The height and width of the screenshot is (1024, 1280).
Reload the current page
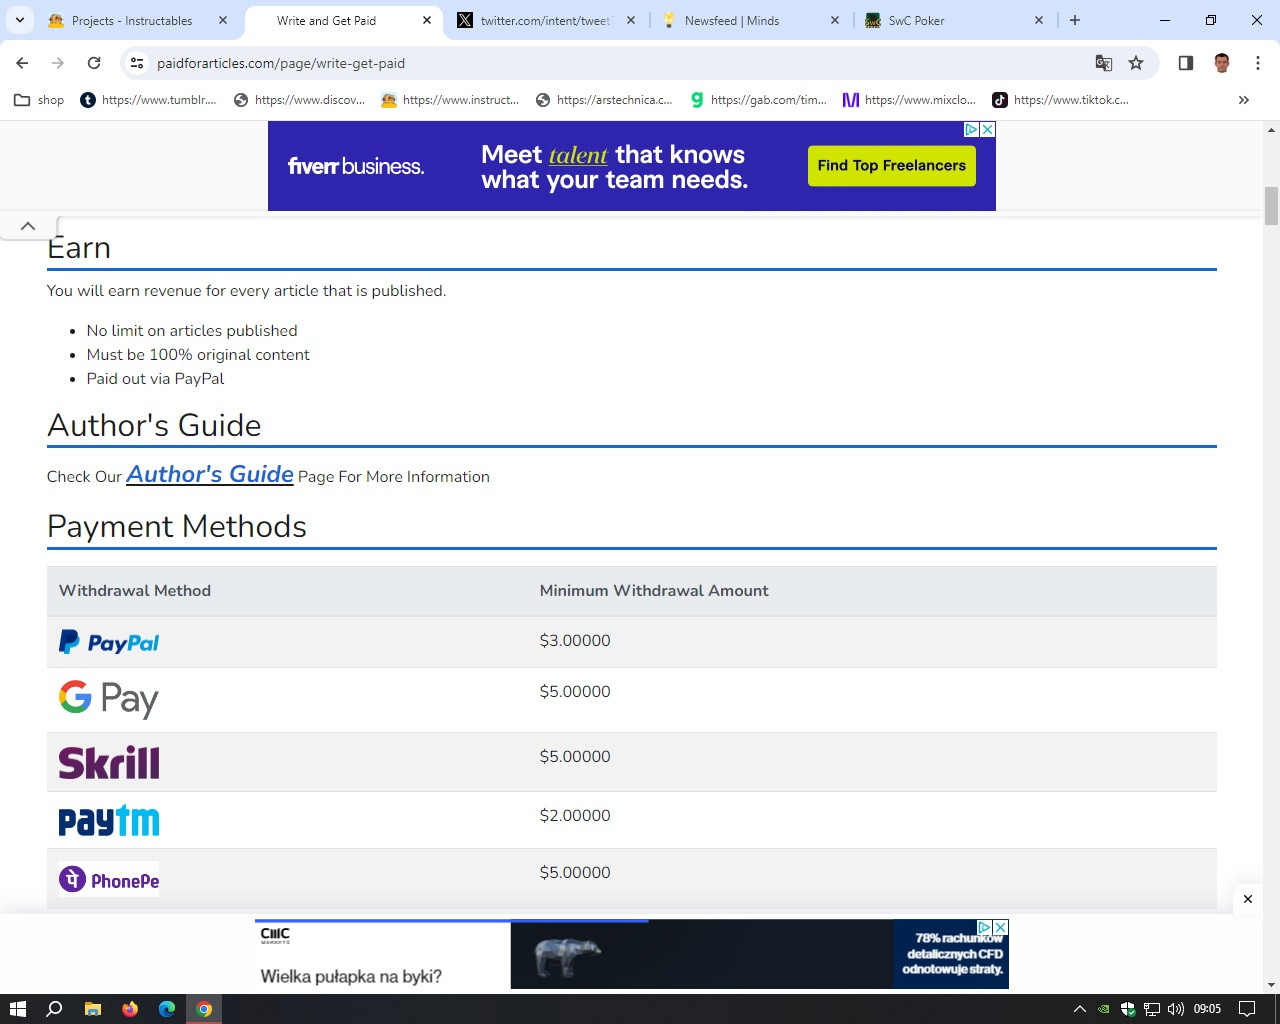(94, 63)
